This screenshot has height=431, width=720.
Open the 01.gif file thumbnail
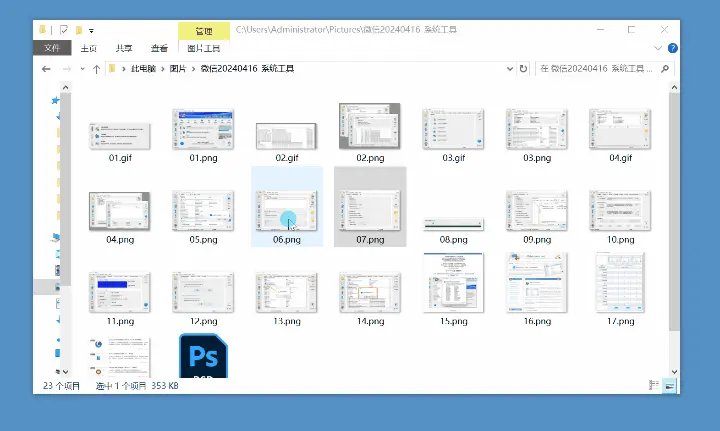119,136
